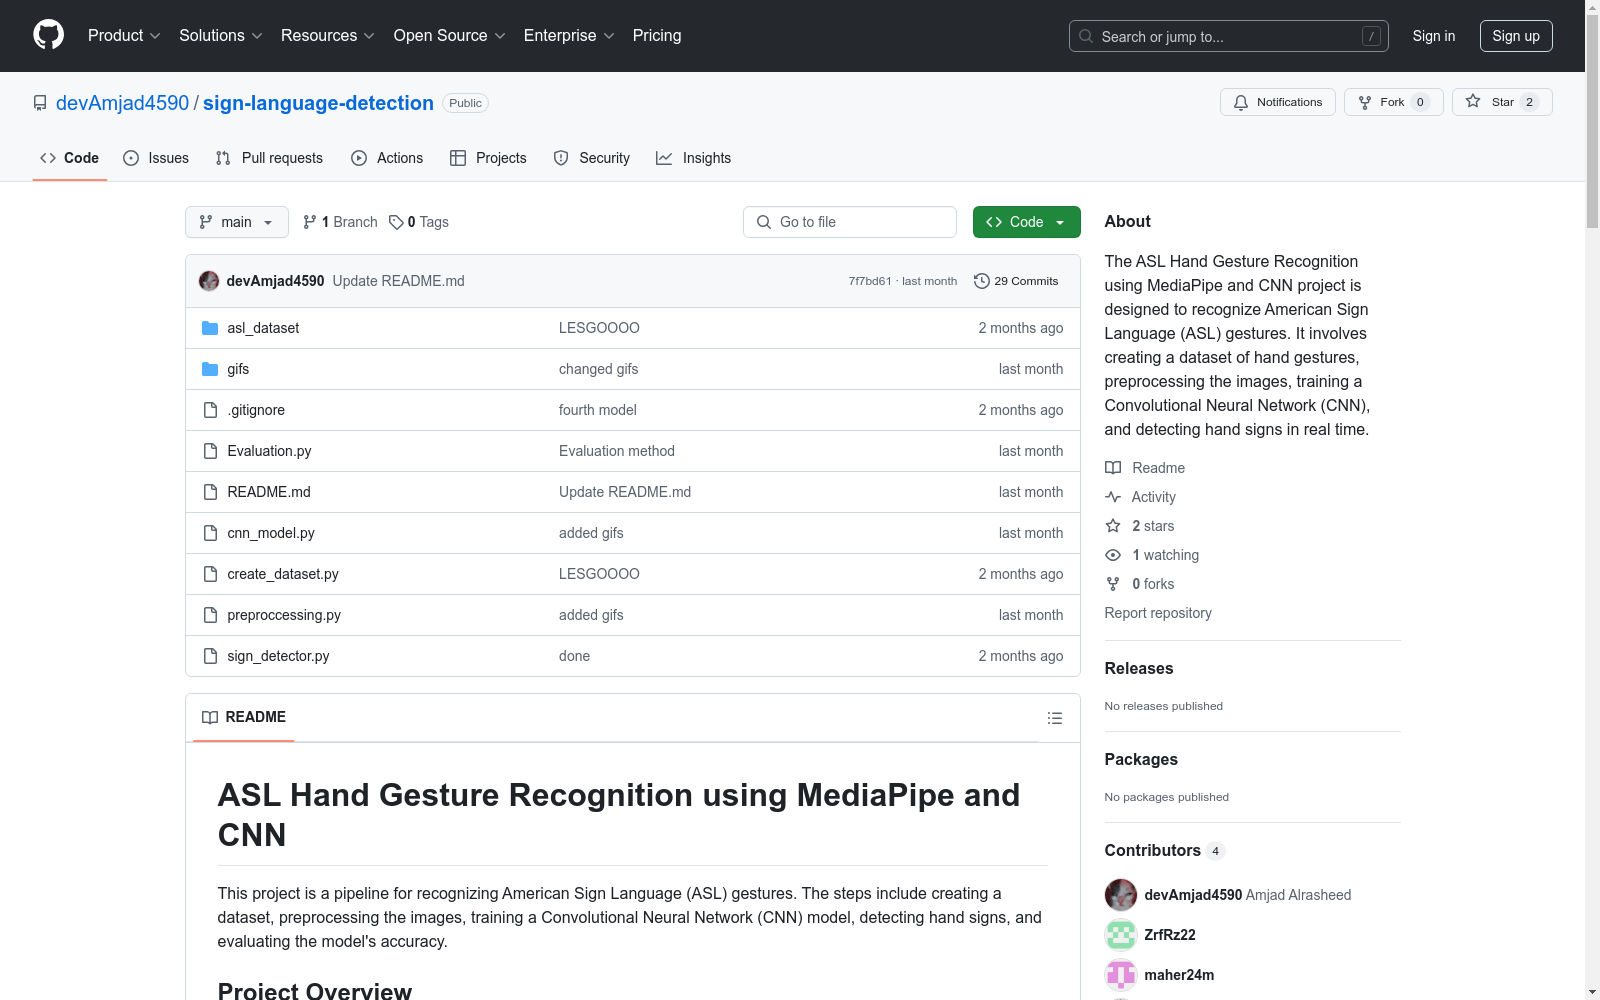
Task: Fork the repository
Action: (1393, 102)
